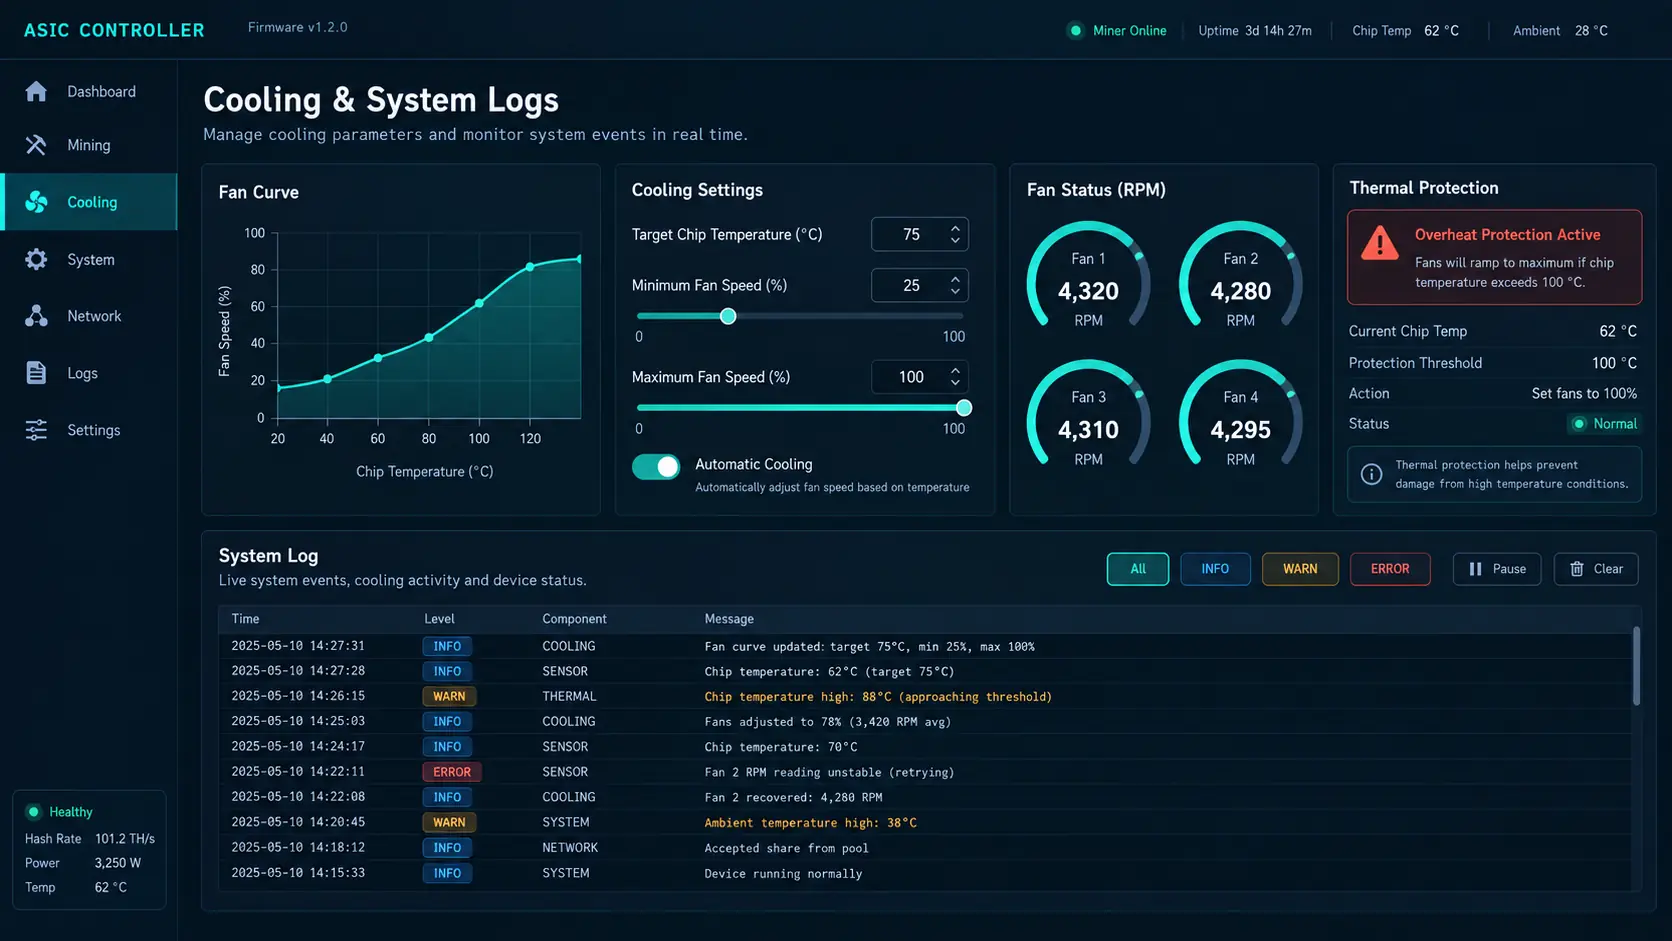Decrease Target Chip Temperature with down arrow

[x=955, y=241]
